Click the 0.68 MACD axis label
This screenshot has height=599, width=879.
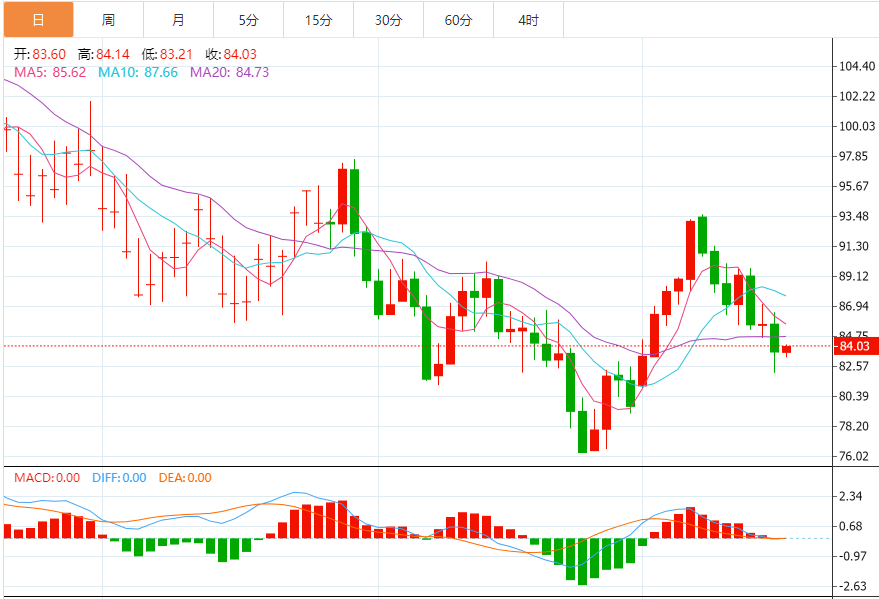(x=851, y=526)
